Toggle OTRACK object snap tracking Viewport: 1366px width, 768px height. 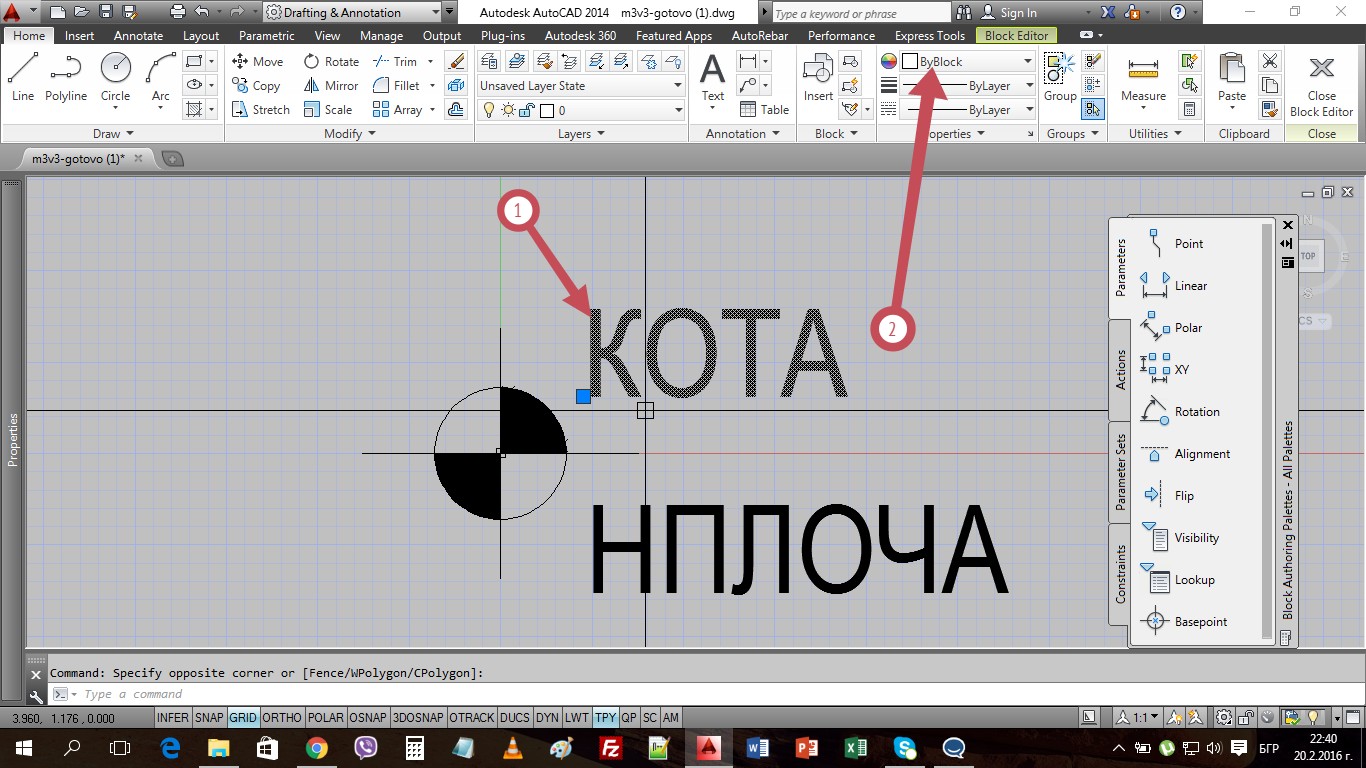[472, 718]
